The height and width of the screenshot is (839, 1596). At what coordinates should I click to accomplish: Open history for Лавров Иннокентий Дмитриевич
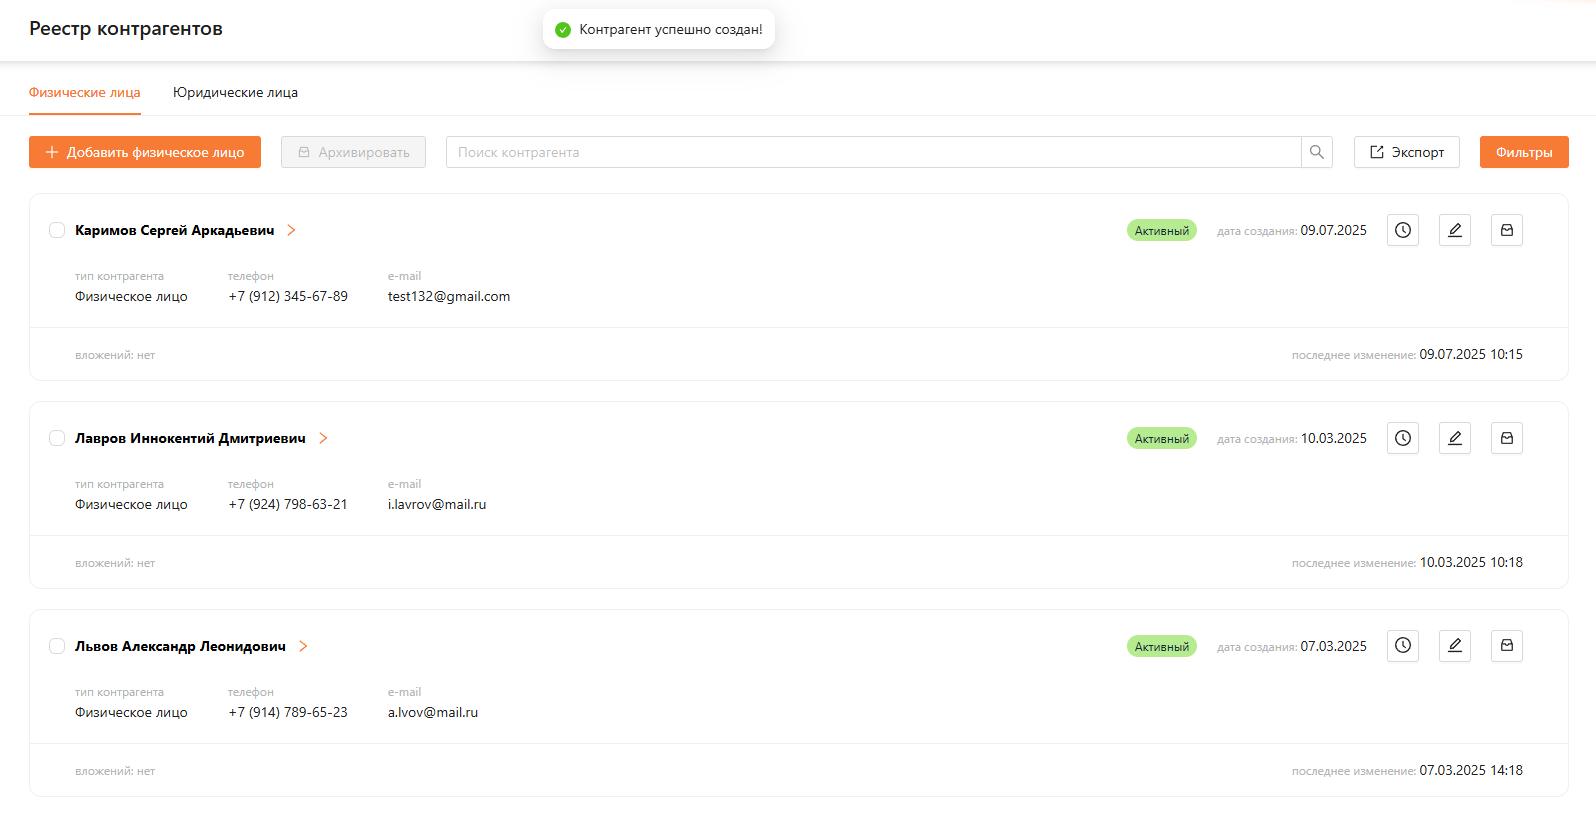pyautogui.click(x=1402, y=438)
